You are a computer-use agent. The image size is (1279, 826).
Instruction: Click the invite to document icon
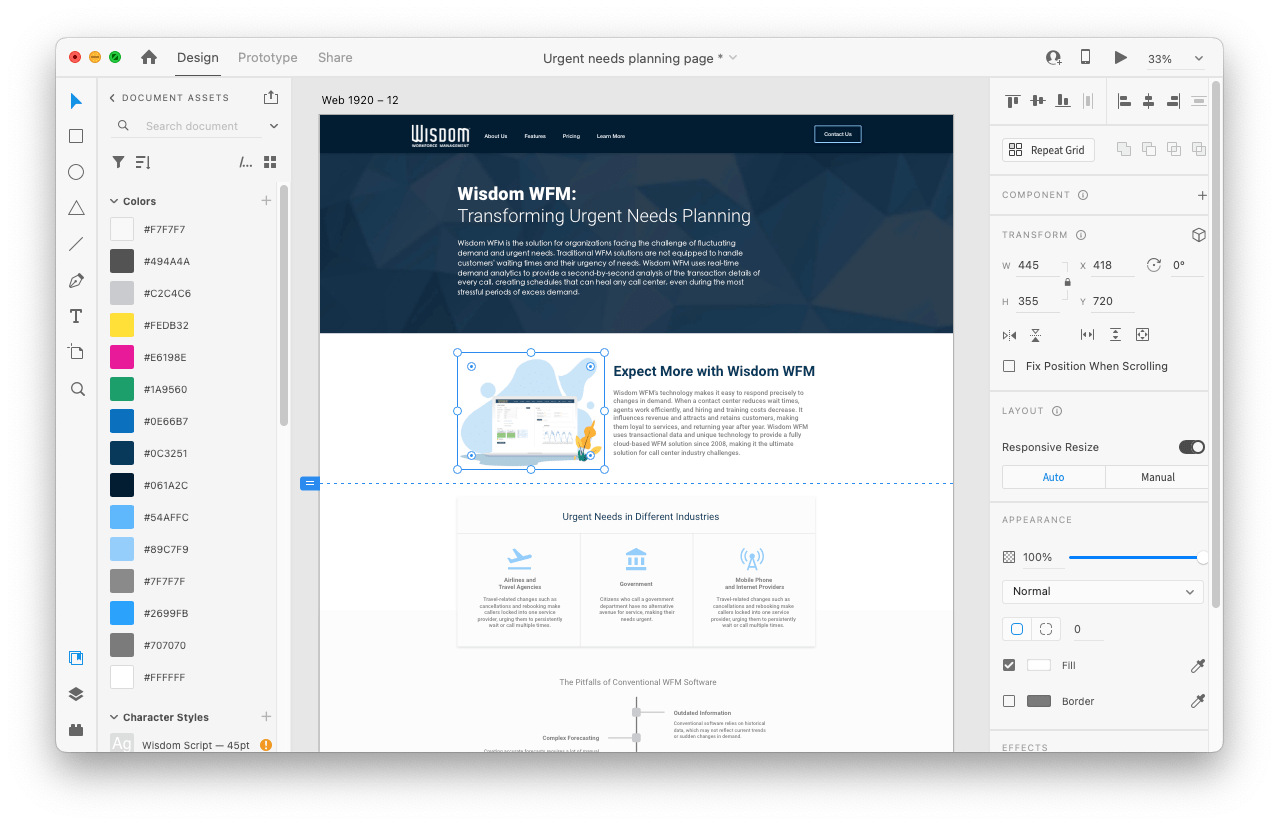coord(1053,58)
